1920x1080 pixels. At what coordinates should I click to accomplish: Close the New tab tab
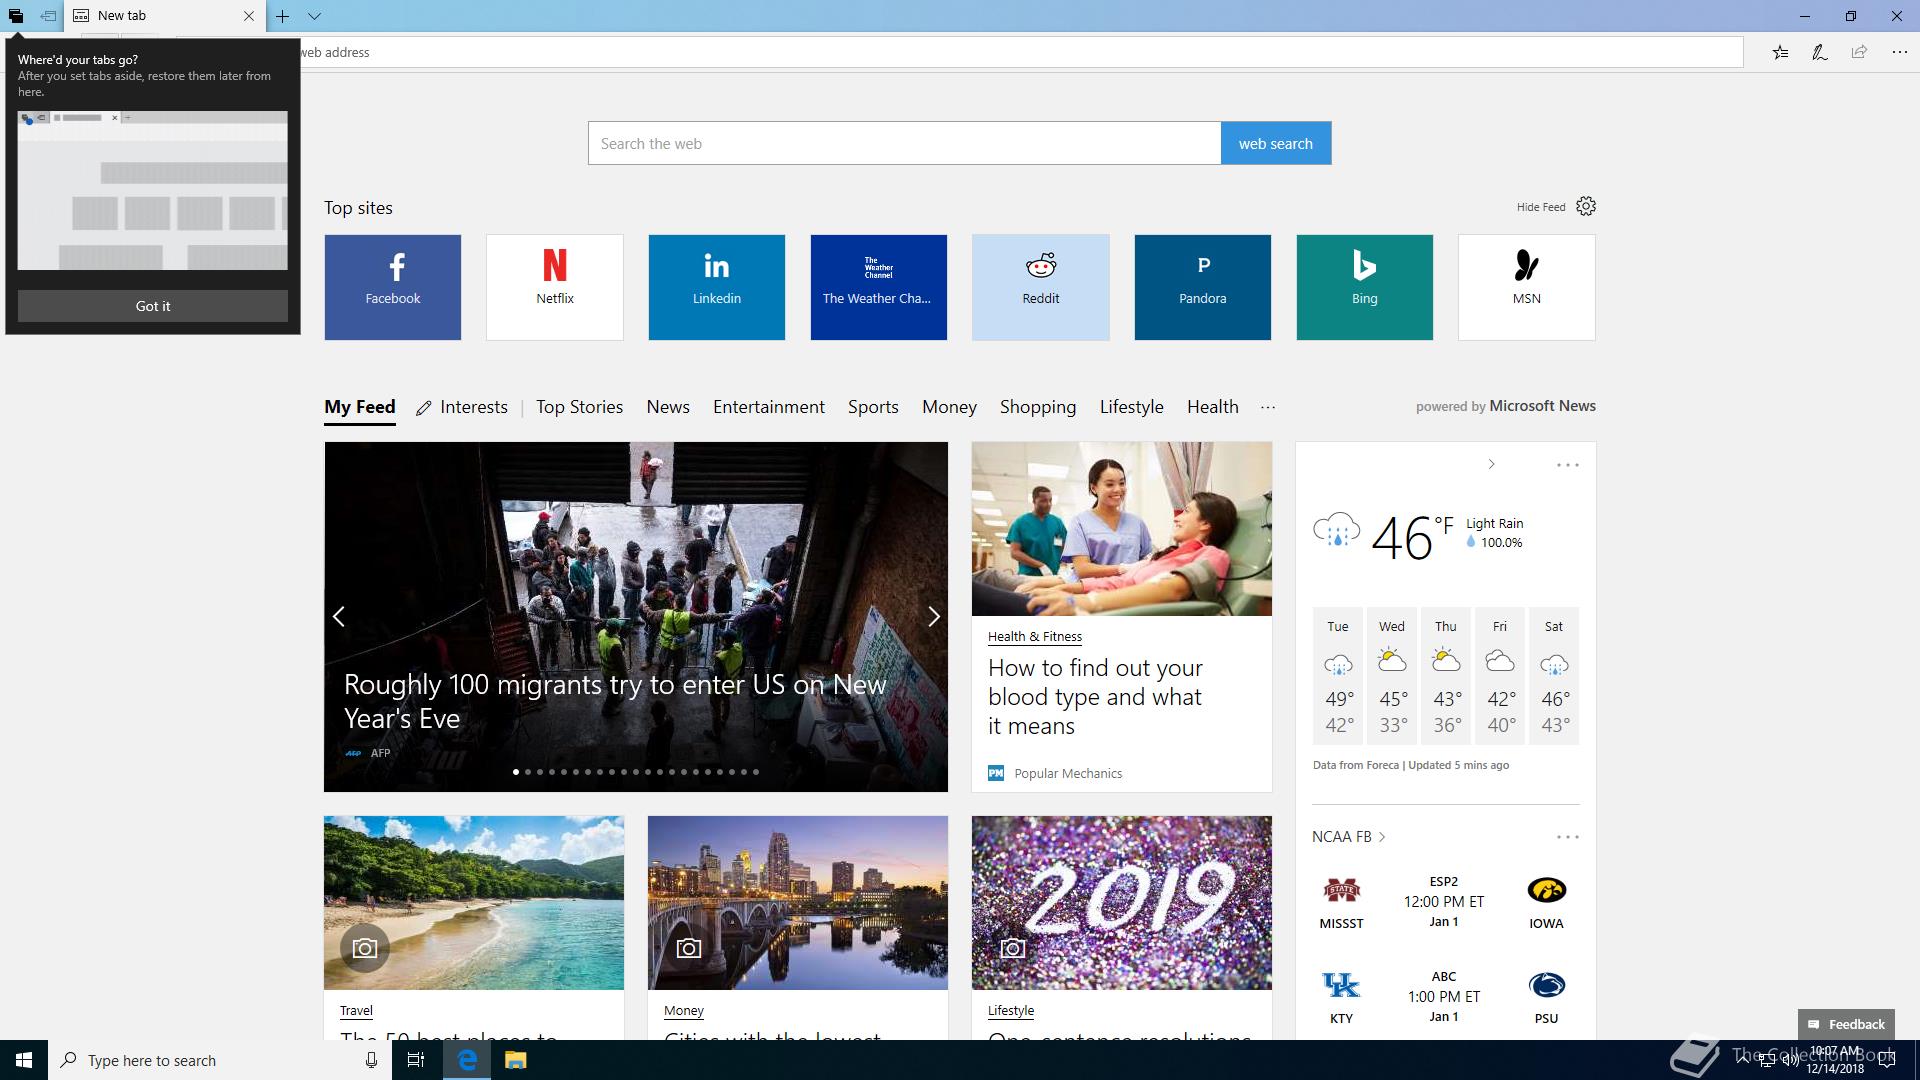(x=249, y=16)
